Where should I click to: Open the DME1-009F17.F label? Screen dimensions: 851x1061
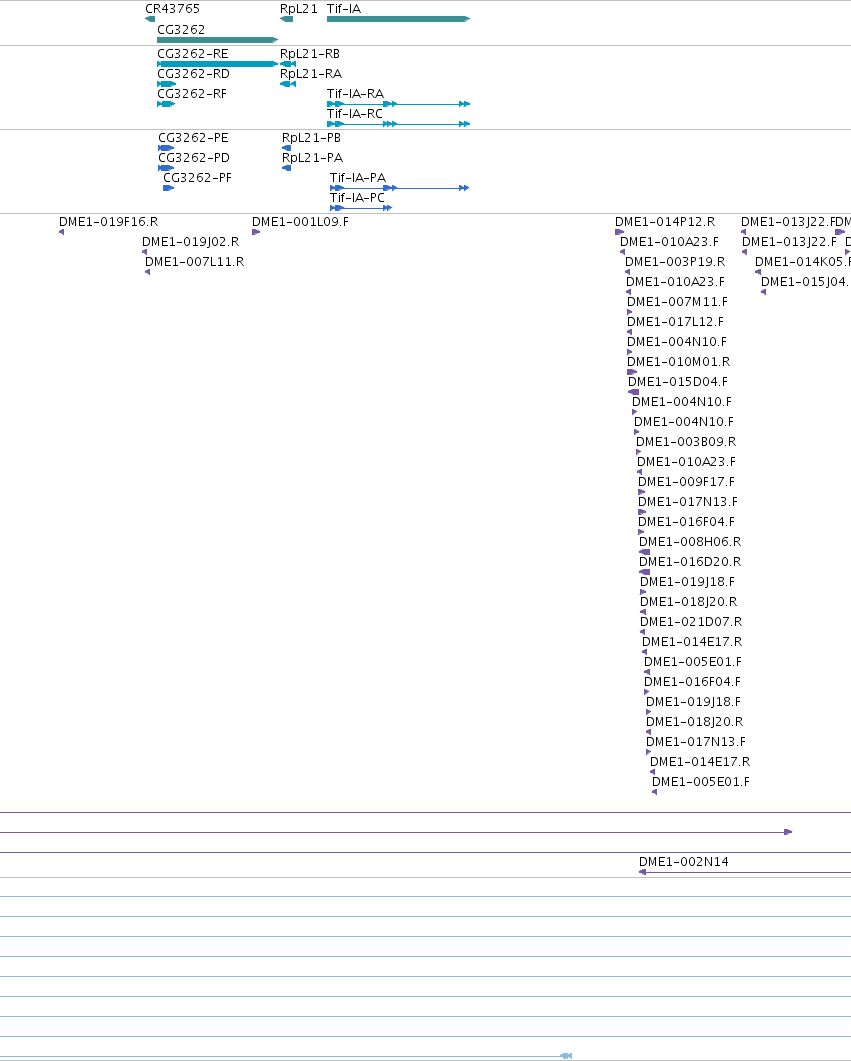(687, 482)
